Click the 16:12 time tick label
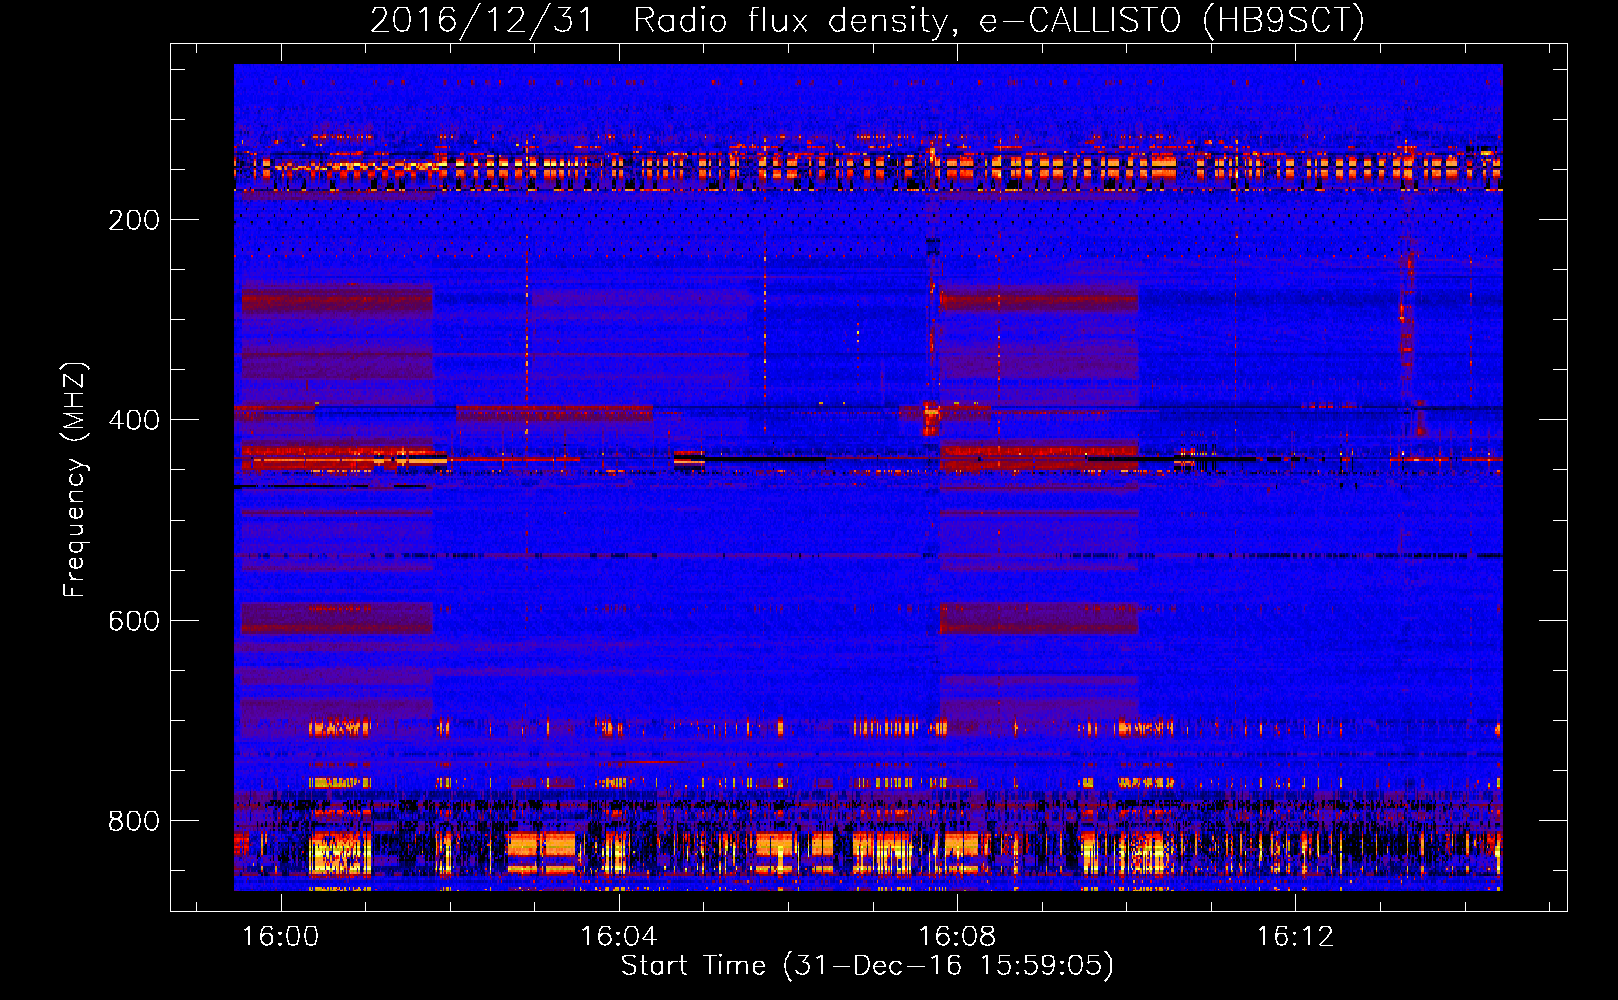Image resolution: width=1618 pixels, height=1000 pixels. coord(1295,937)
